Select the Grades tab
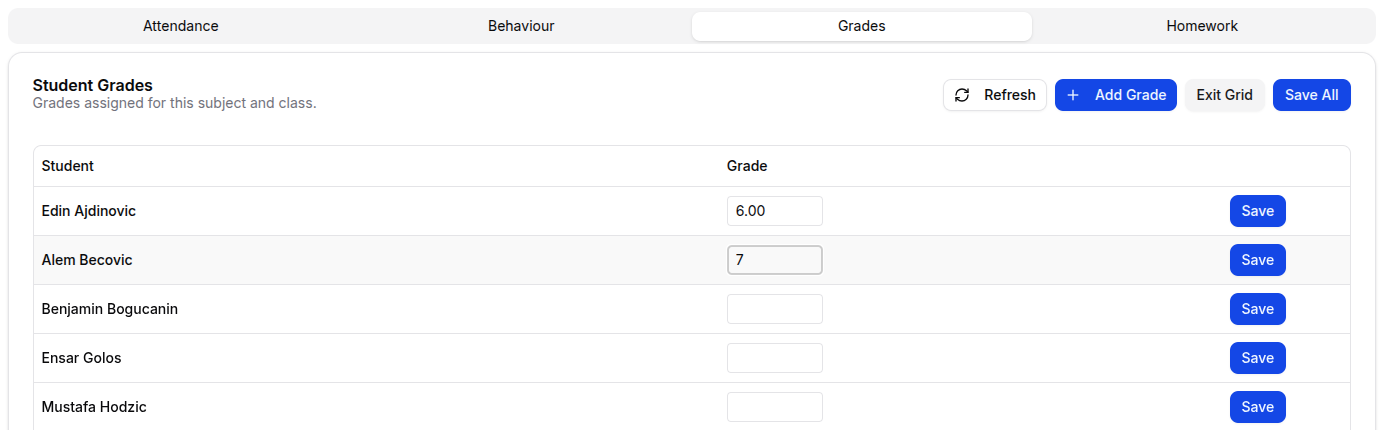Viewport: 1384px width, 430px height. (x=861, y=26)
